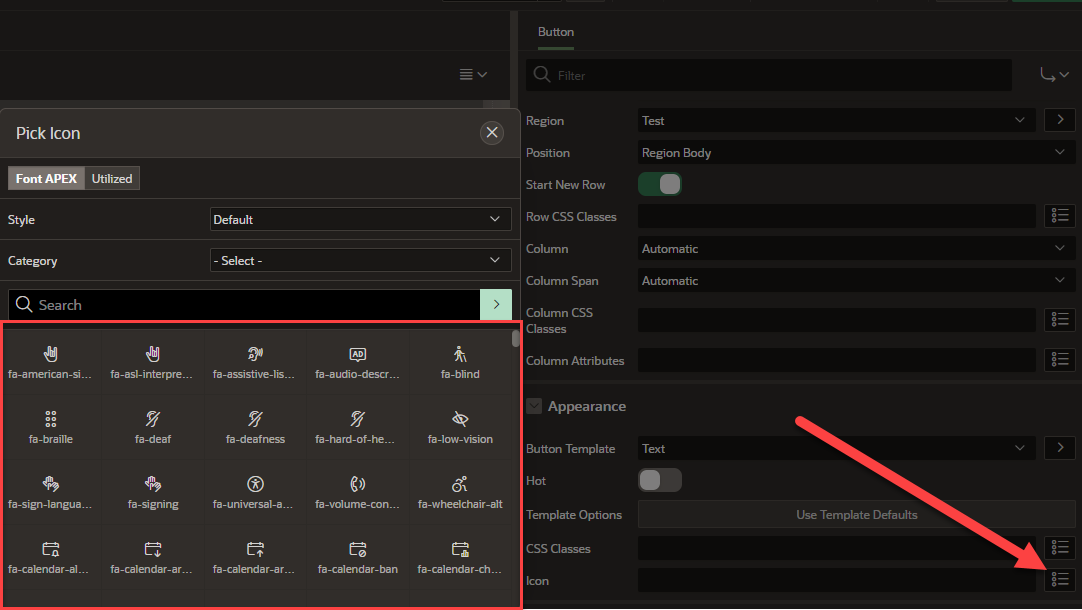Click the Row CSS Classes field
Image resolution: width=1082 pixels, height=610 pixels.
pos(836,216)
